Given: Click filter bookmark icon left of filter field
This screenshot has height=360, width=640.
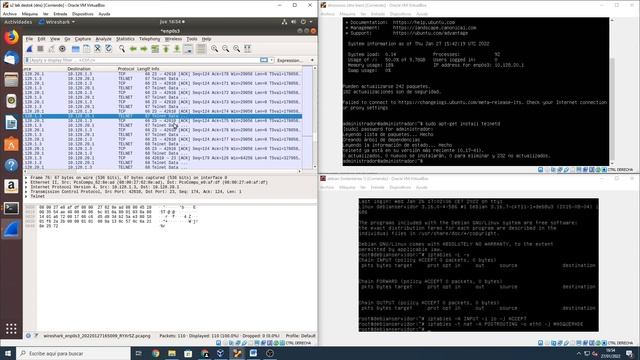Looking at the screenshot, I should tap(27, 60).
